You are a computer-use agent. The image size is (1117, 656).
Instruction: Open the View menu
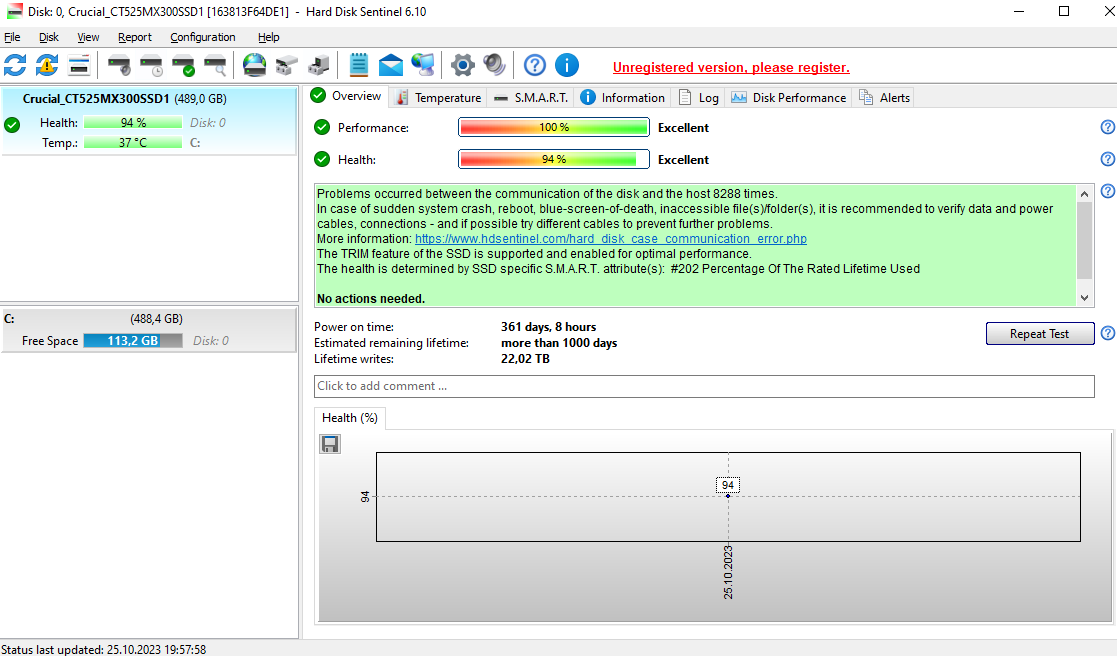[x=88, y=37]
